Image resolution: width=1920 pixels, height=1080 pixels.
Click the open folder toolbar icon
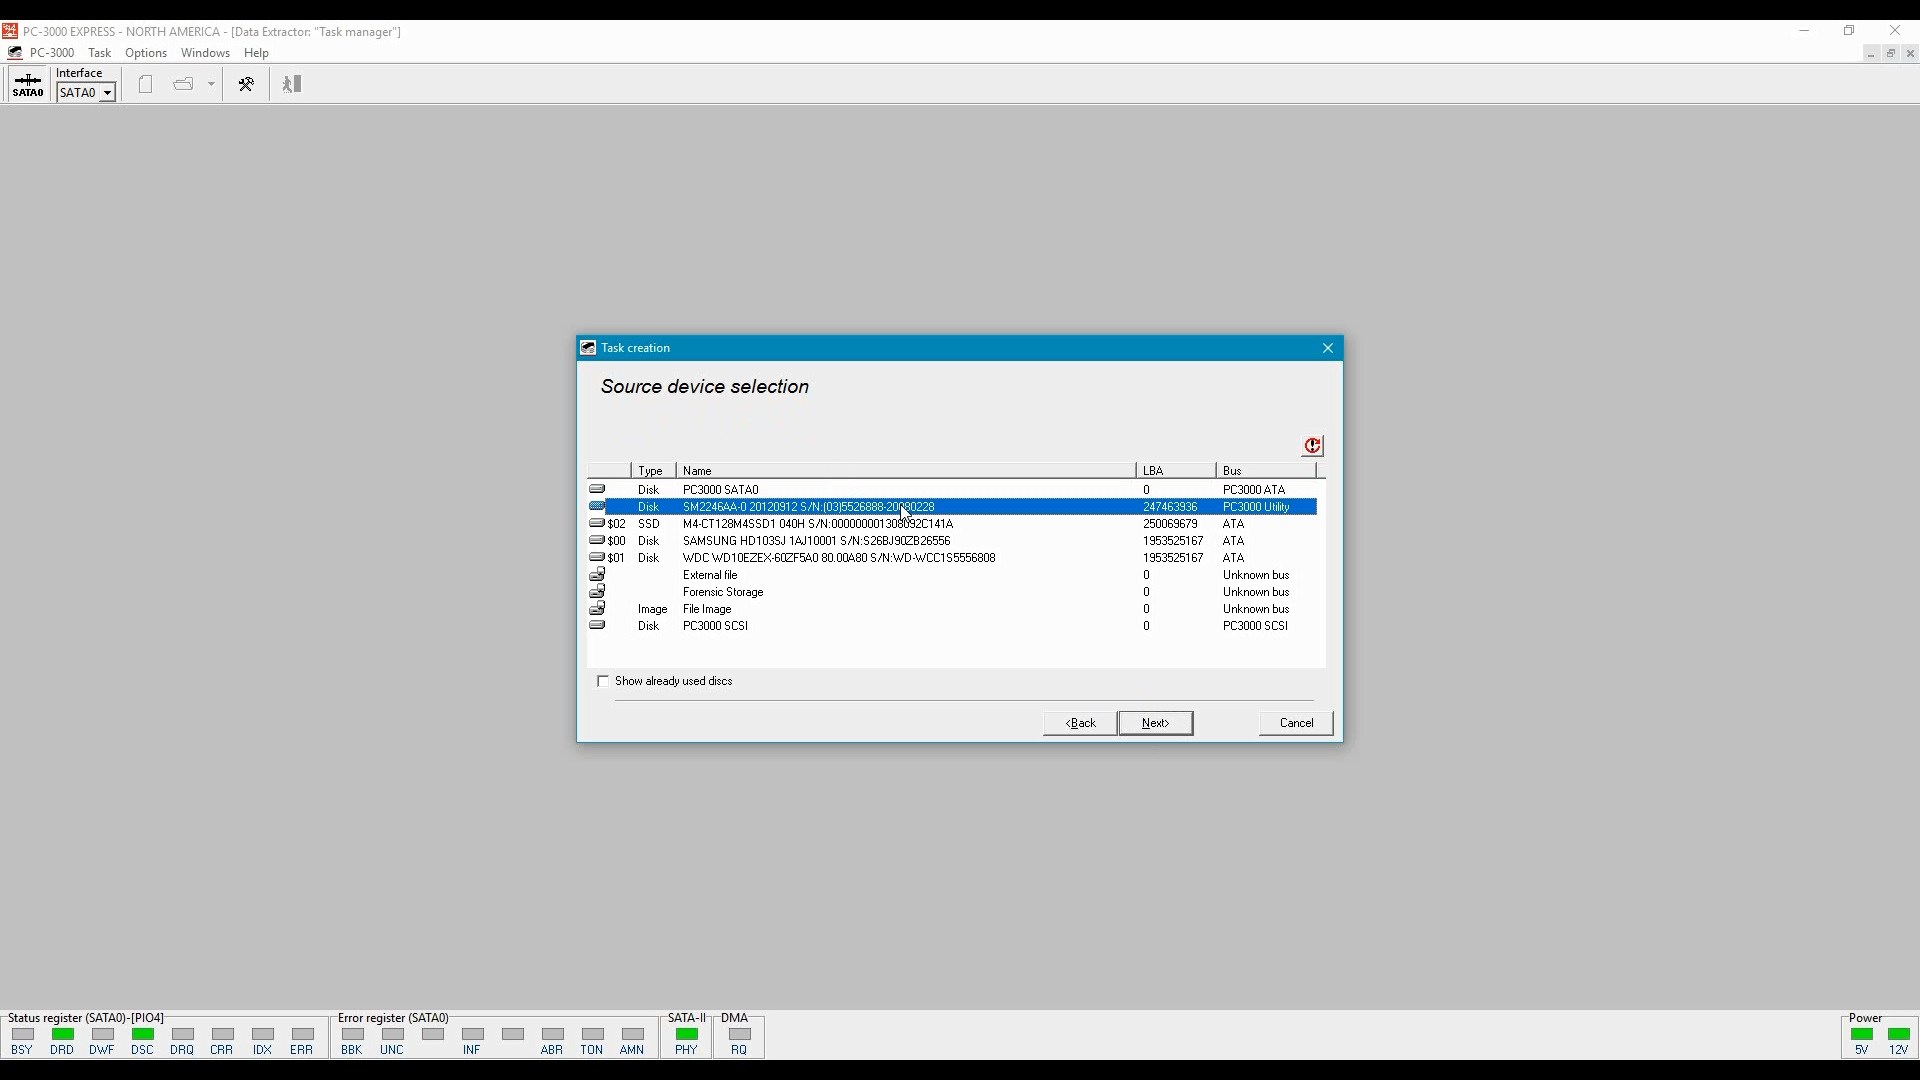tap(184, 85)
